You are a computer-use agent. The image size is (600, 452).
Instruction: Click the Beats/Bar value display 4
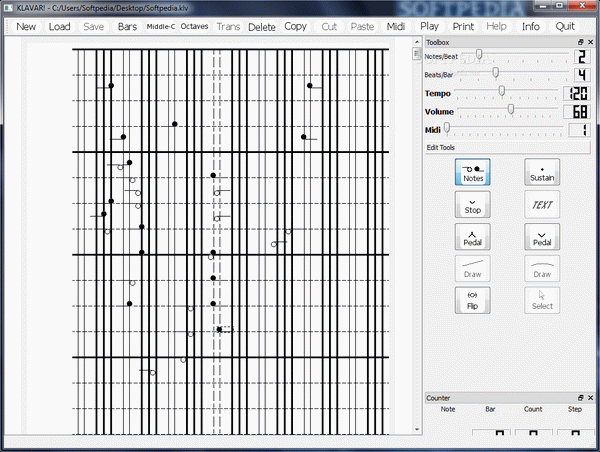coord(582,75)
